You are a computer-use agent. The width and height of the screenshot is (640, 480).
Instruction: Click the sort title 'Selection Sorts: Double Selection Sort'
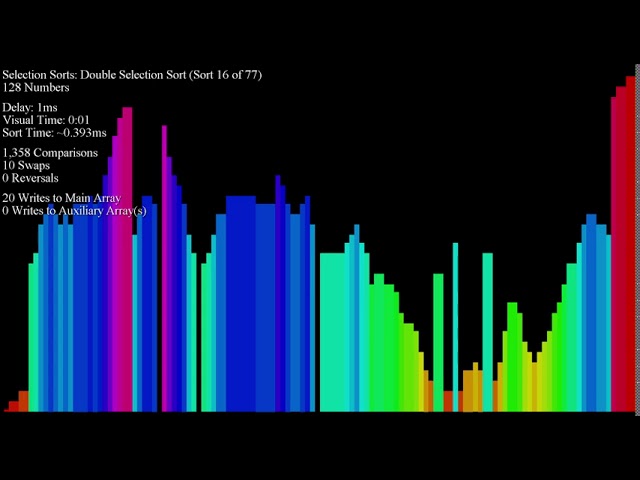[94, 75]
